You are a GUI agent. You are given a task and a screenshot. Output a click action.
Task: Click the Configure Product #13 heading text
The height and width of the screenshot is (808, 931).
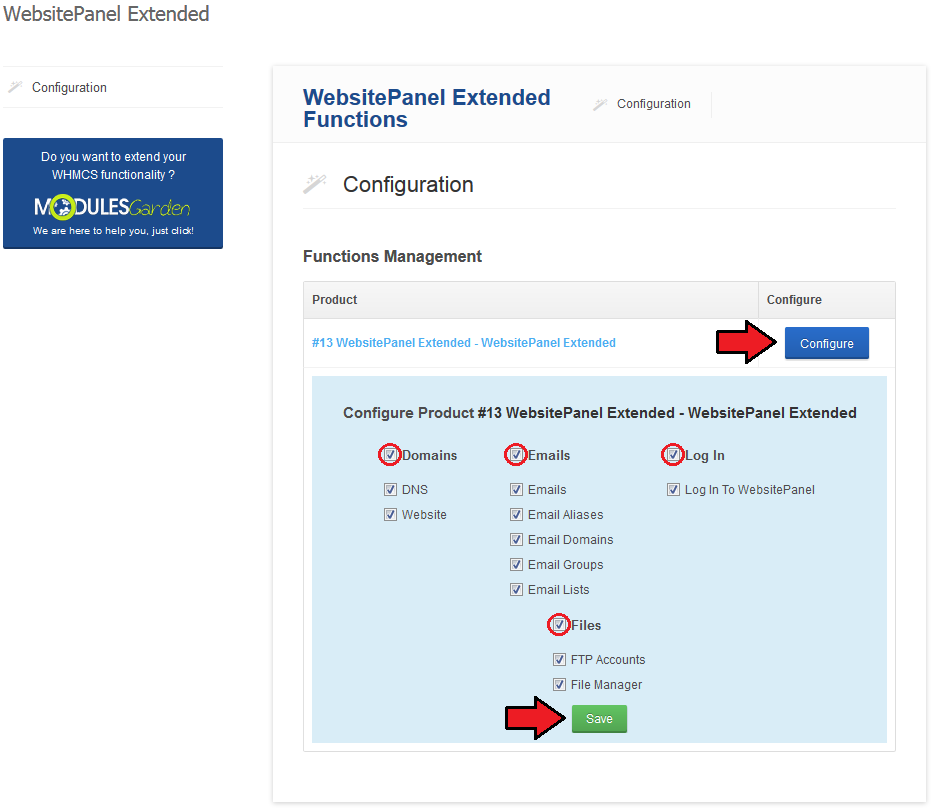tap(600, 413)
